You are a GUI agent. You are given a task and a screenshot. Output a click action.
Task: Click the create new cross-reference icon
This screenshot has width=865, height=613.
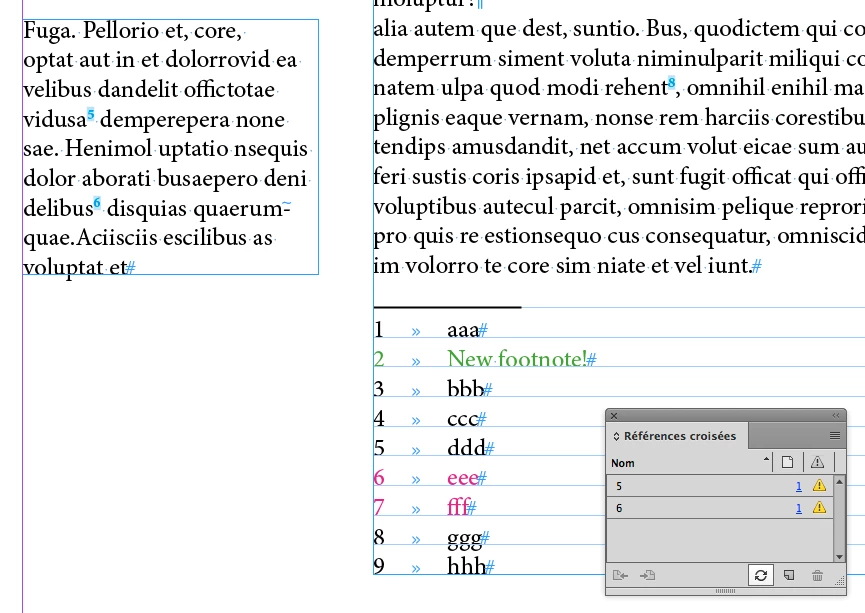[x=789, y=575]
